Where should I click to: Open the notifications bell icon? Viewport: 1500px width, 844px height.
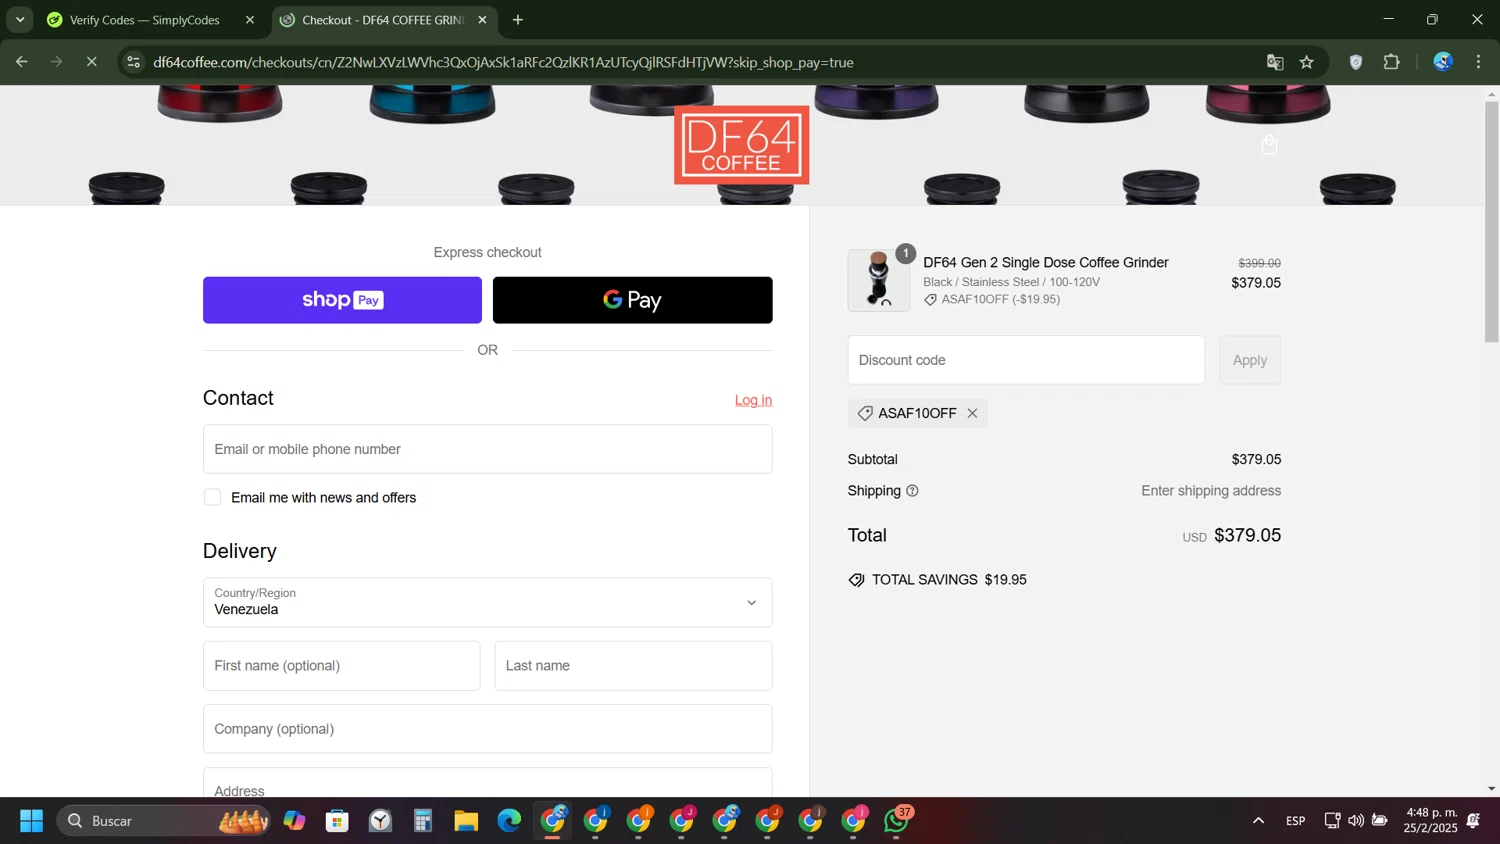pyautogui.click(x=1474, y=821)
